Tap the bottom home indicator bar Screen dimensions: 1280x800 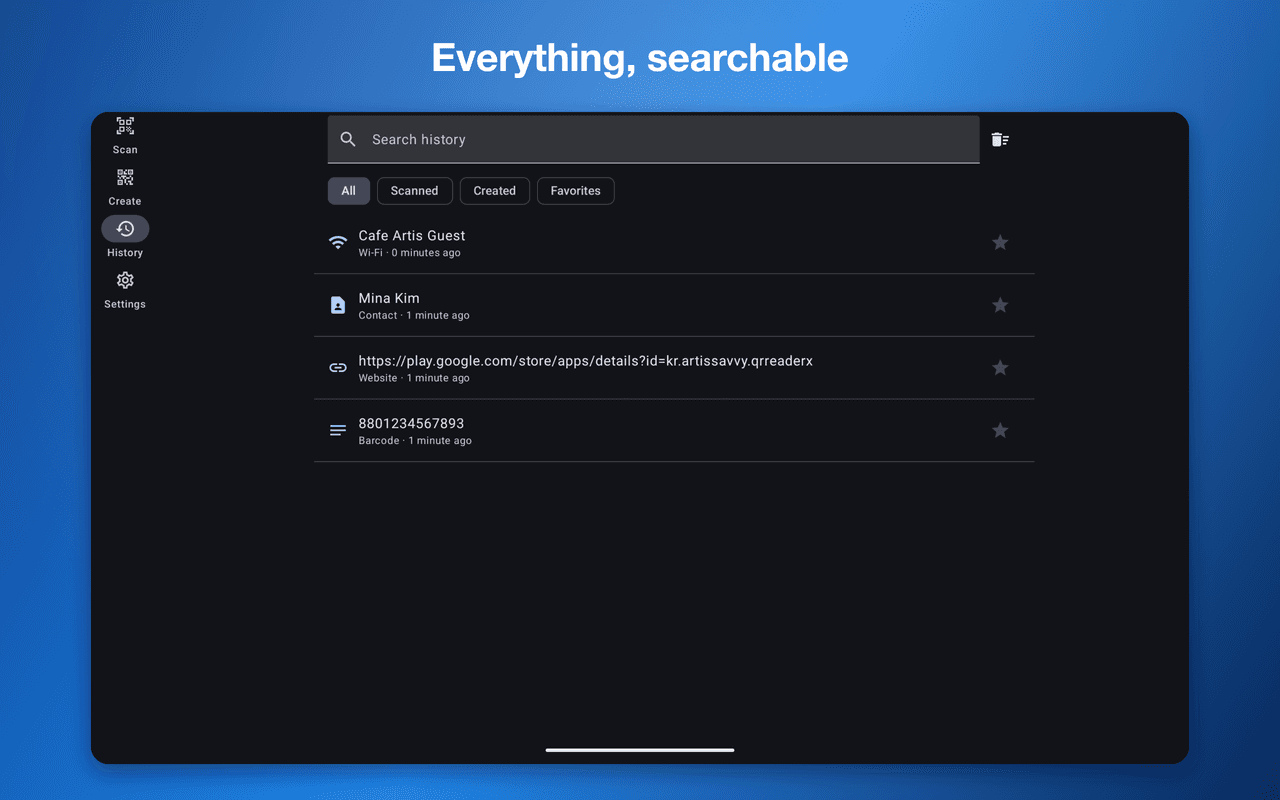coord(640,750)
